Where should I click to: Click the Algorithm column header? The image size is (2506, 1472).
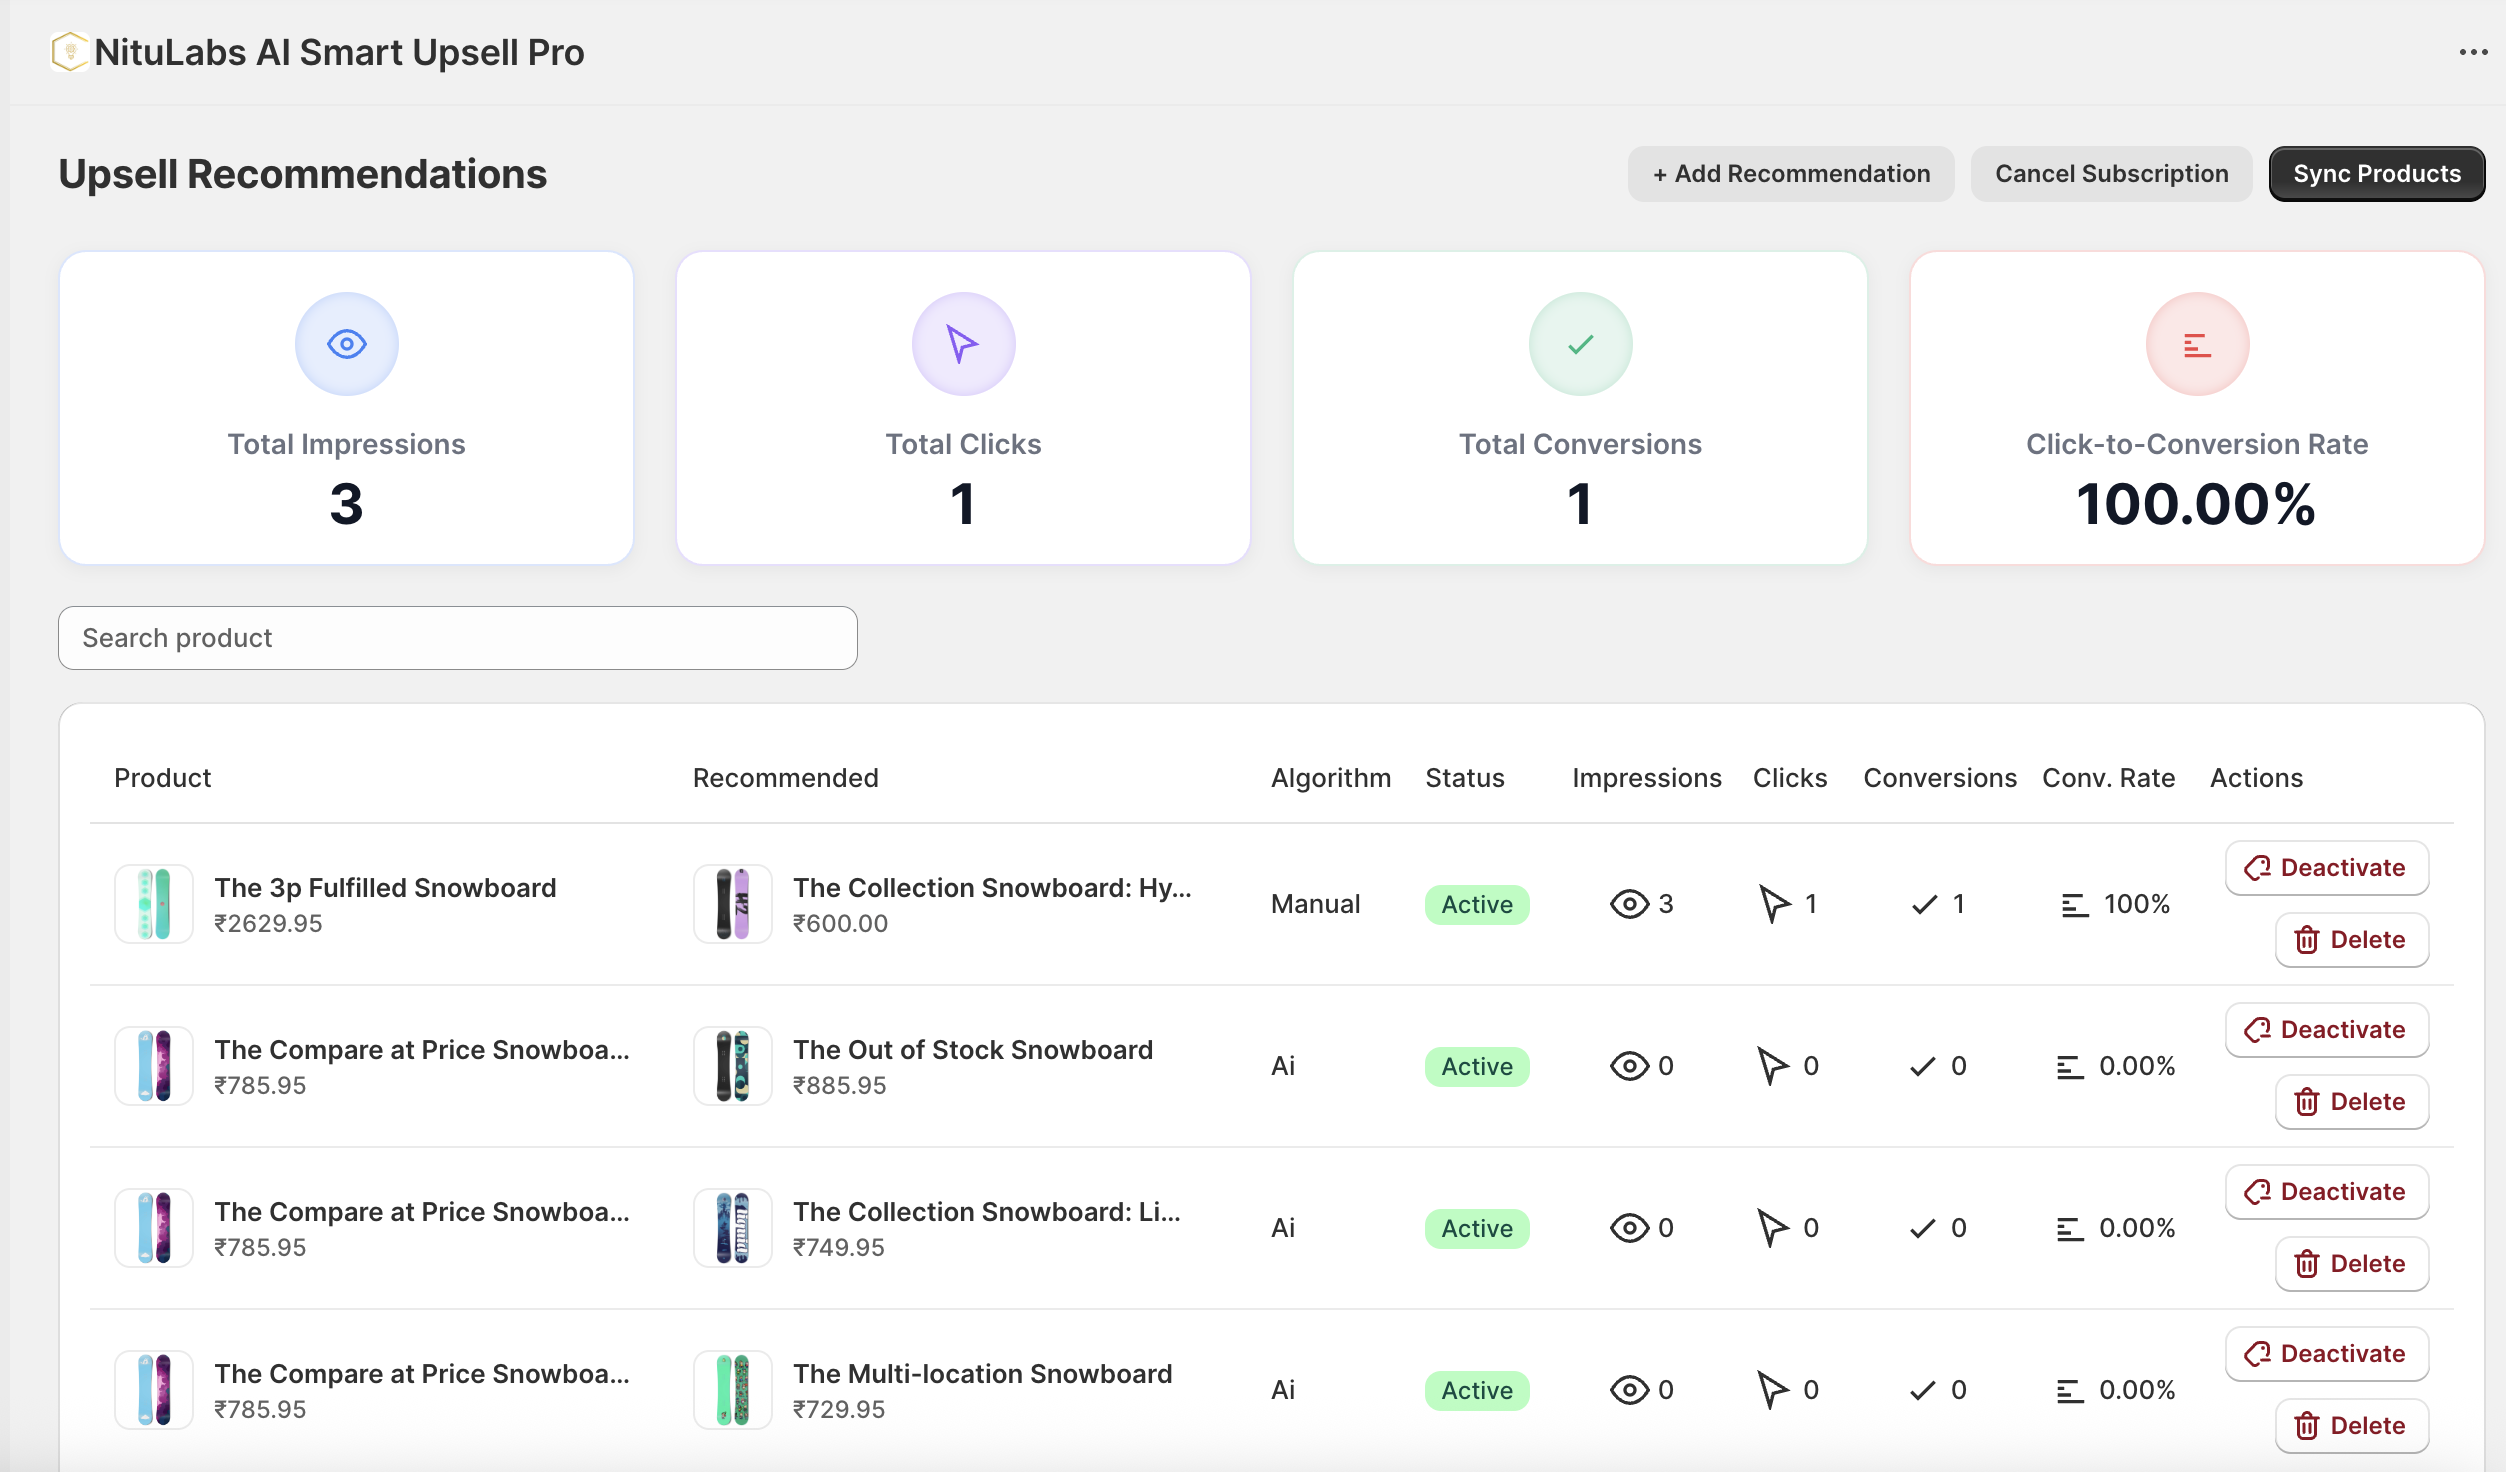(1331, 777)
